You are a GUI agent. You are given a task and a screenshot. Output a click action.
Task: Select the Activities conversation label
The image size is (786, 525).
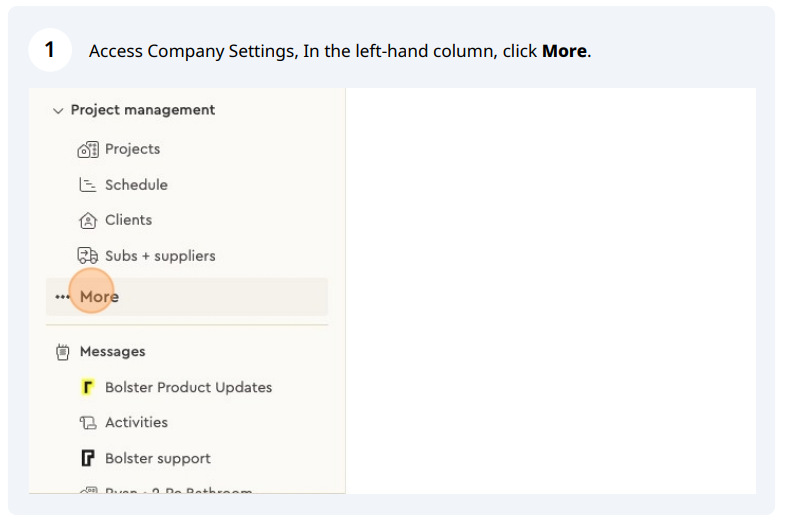136,423
